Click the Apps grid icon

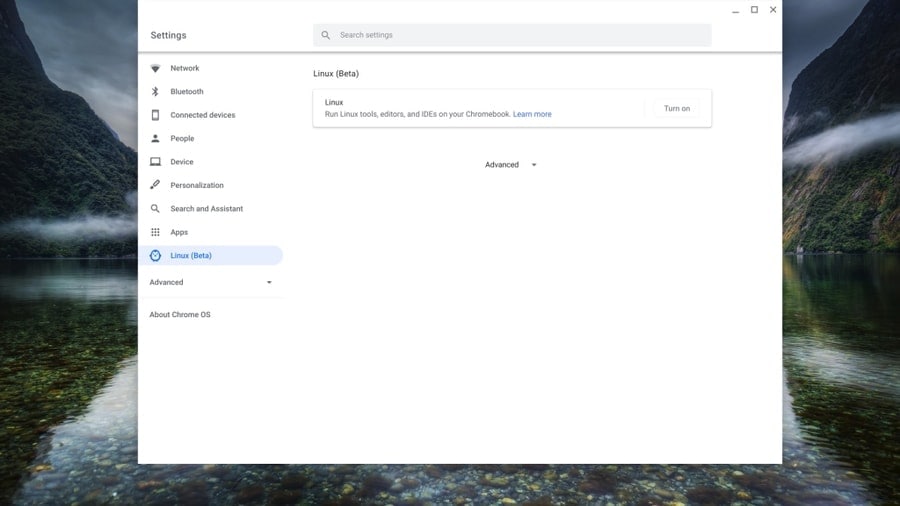point(155,232)
